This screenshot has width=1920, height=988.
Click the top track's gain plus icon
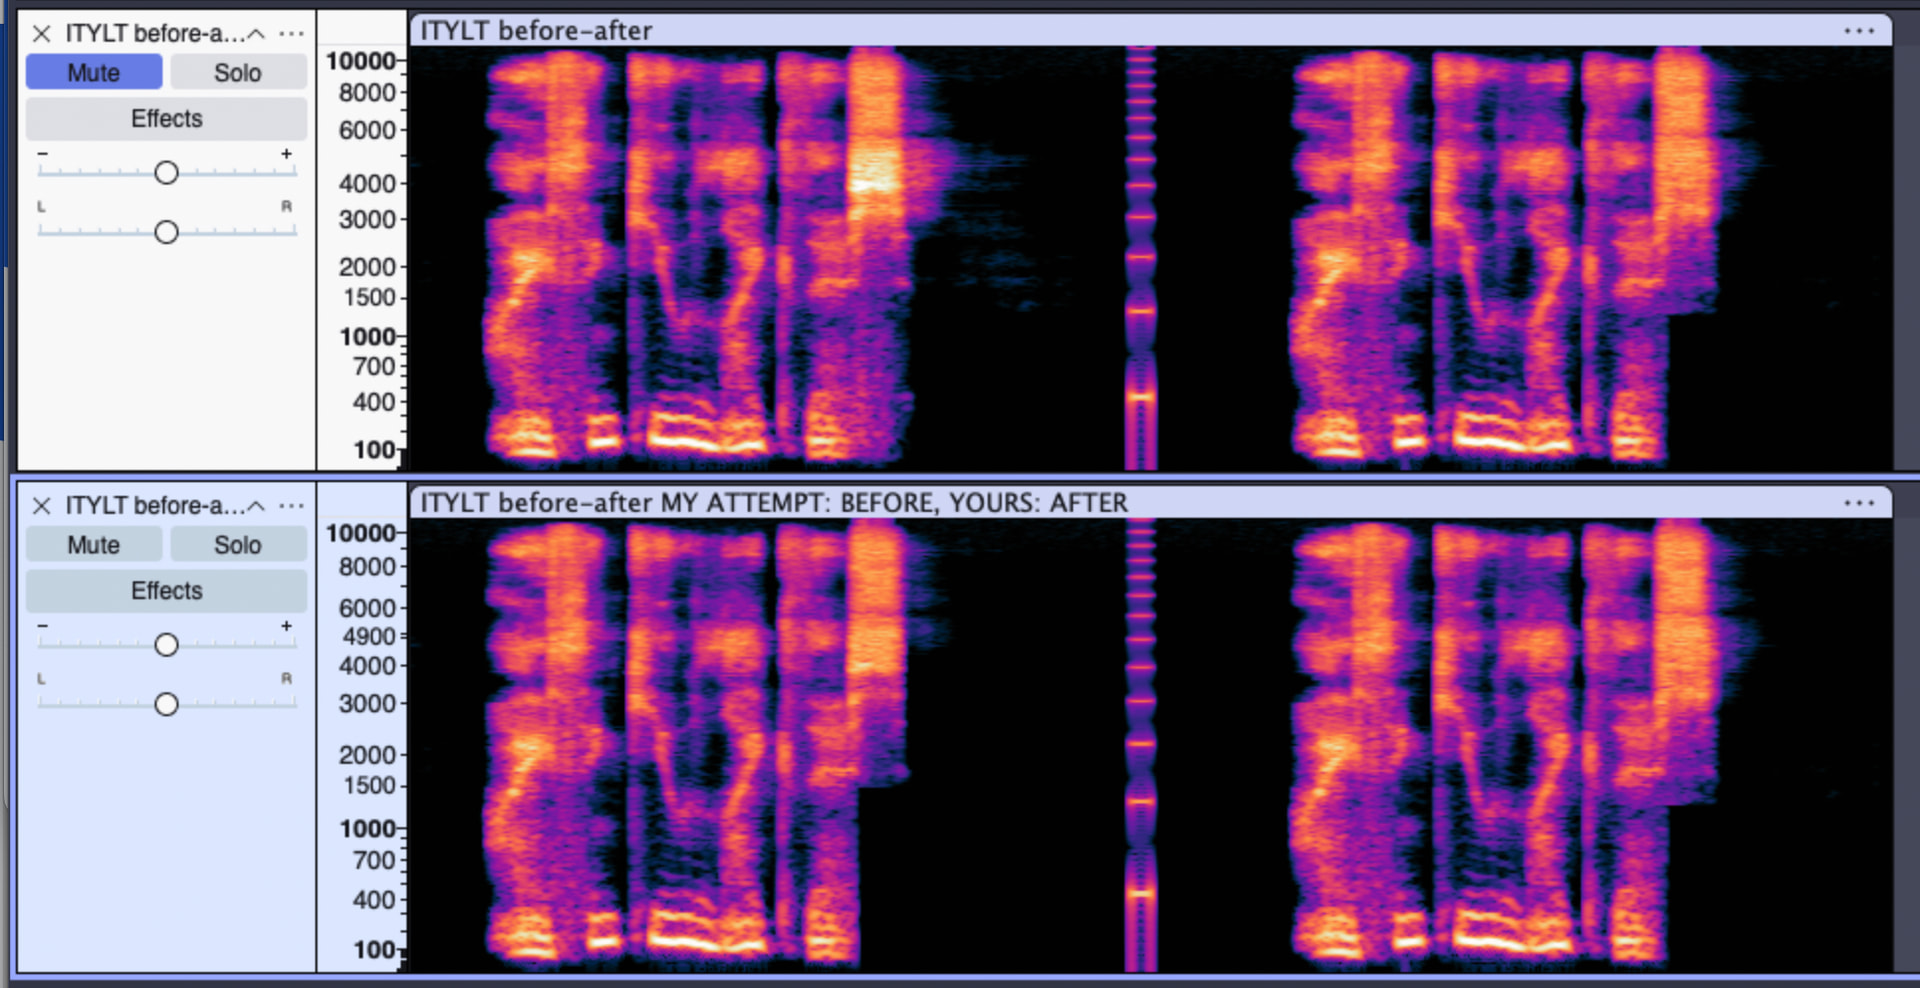pyautogui.click(x=286, y=154)
